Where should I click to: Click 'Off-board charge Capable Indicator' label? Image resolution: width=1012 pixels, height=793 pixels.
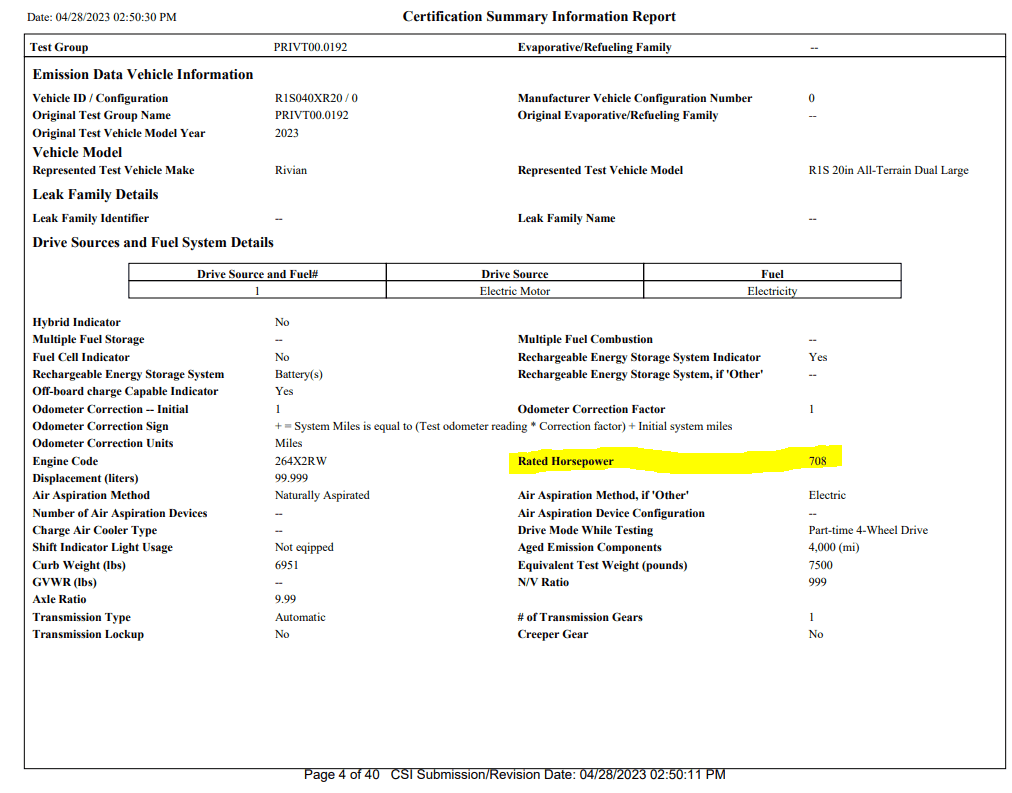(125, 391)
